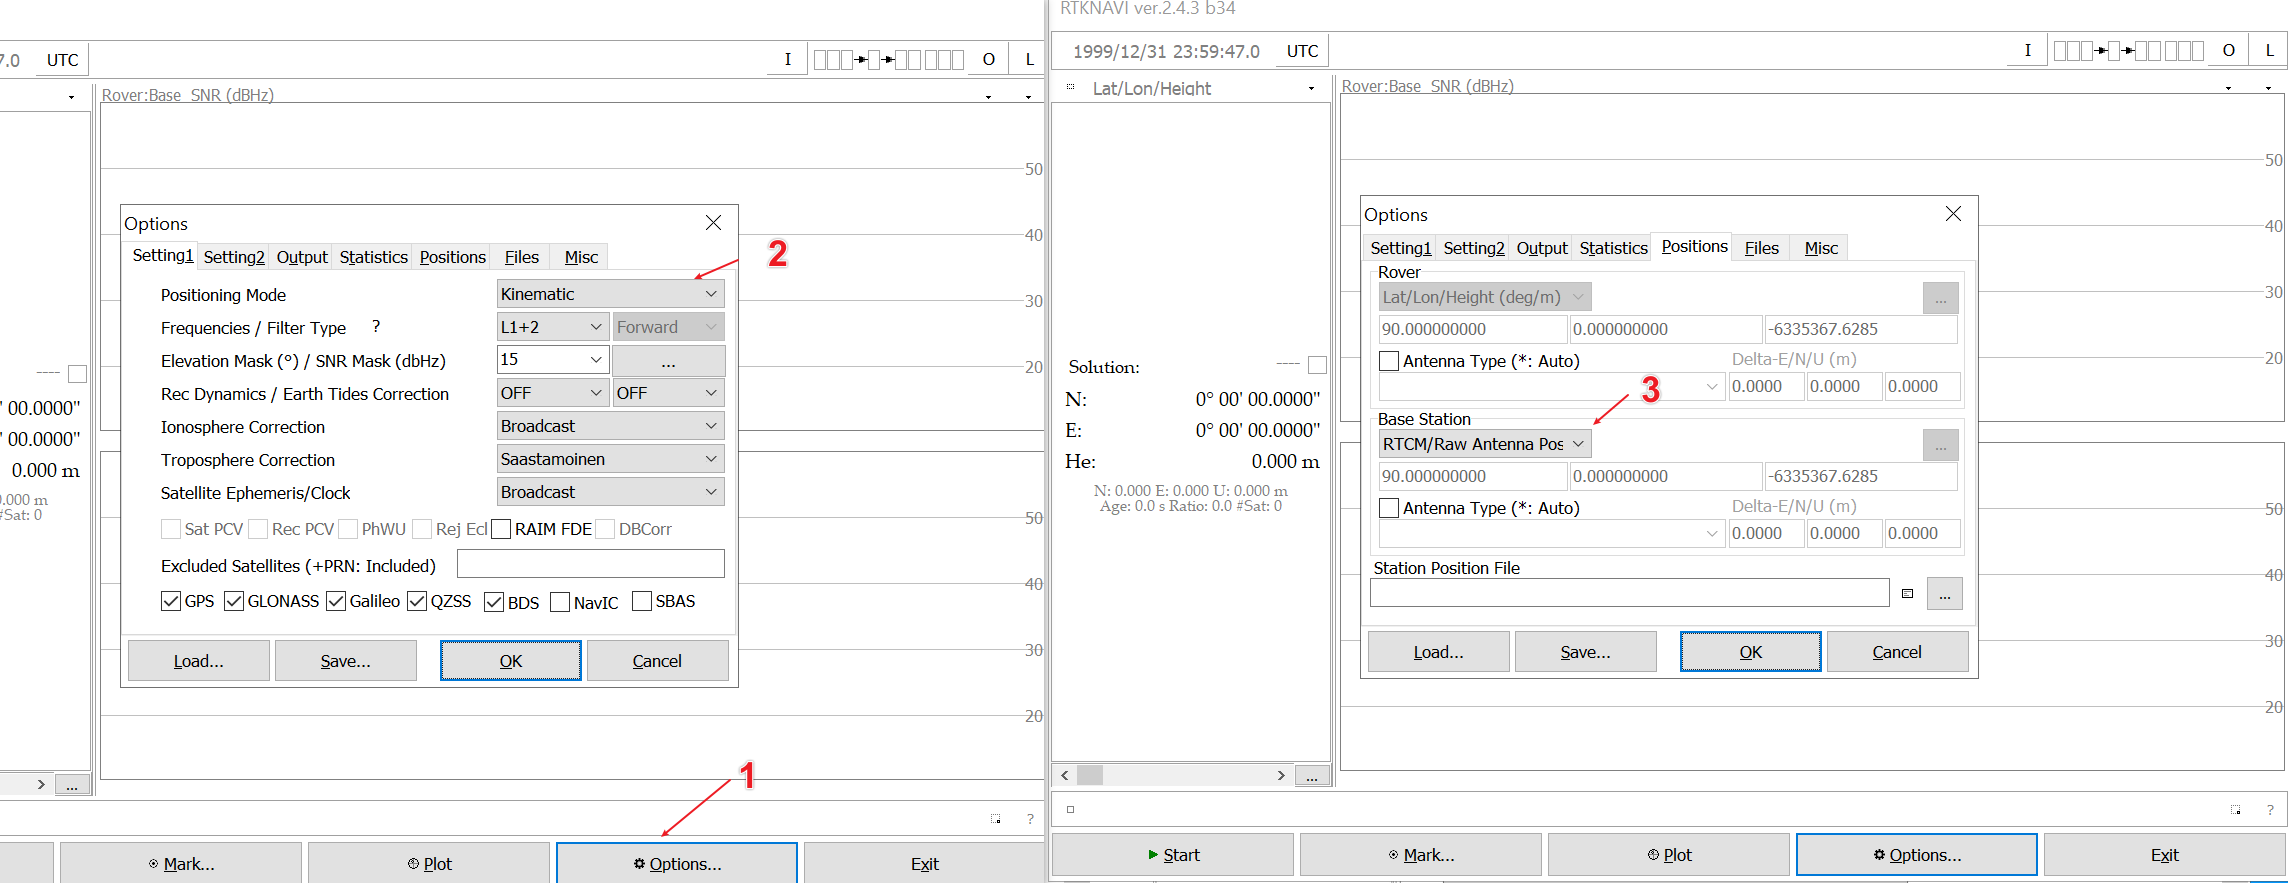Click Mark button in left window
Screen dimensions: 2288x883
click(x=181, y=863)
